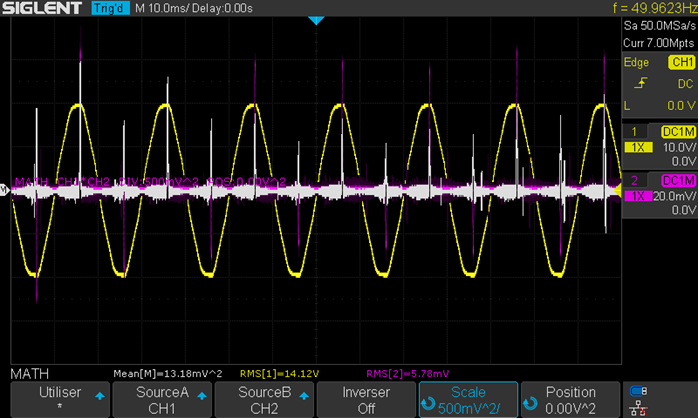The width and height of the screenshot is (699, 419).
Task: Click the USB device status icon
Action: tap(638, 391)
